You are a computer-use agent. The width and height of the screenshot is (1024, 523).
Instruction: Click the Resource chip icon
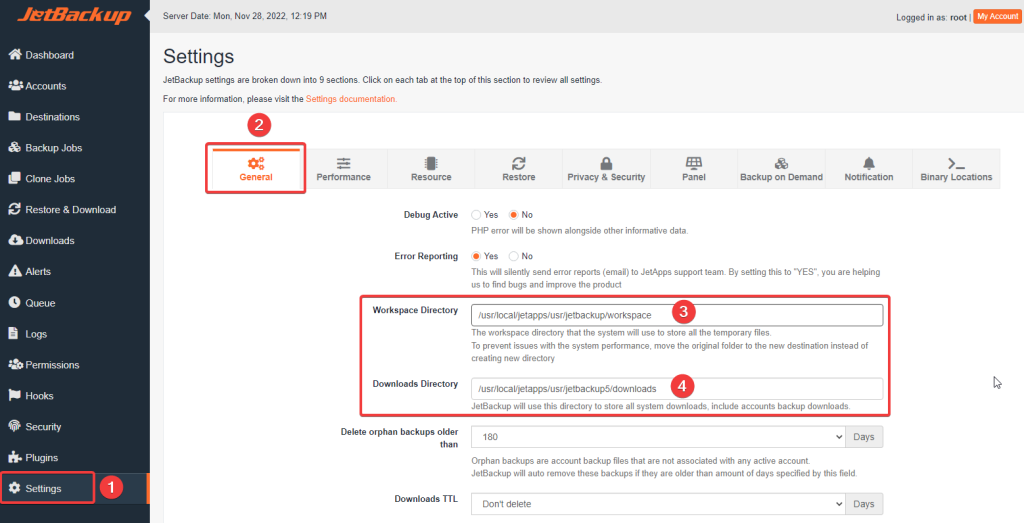point(431,163)
